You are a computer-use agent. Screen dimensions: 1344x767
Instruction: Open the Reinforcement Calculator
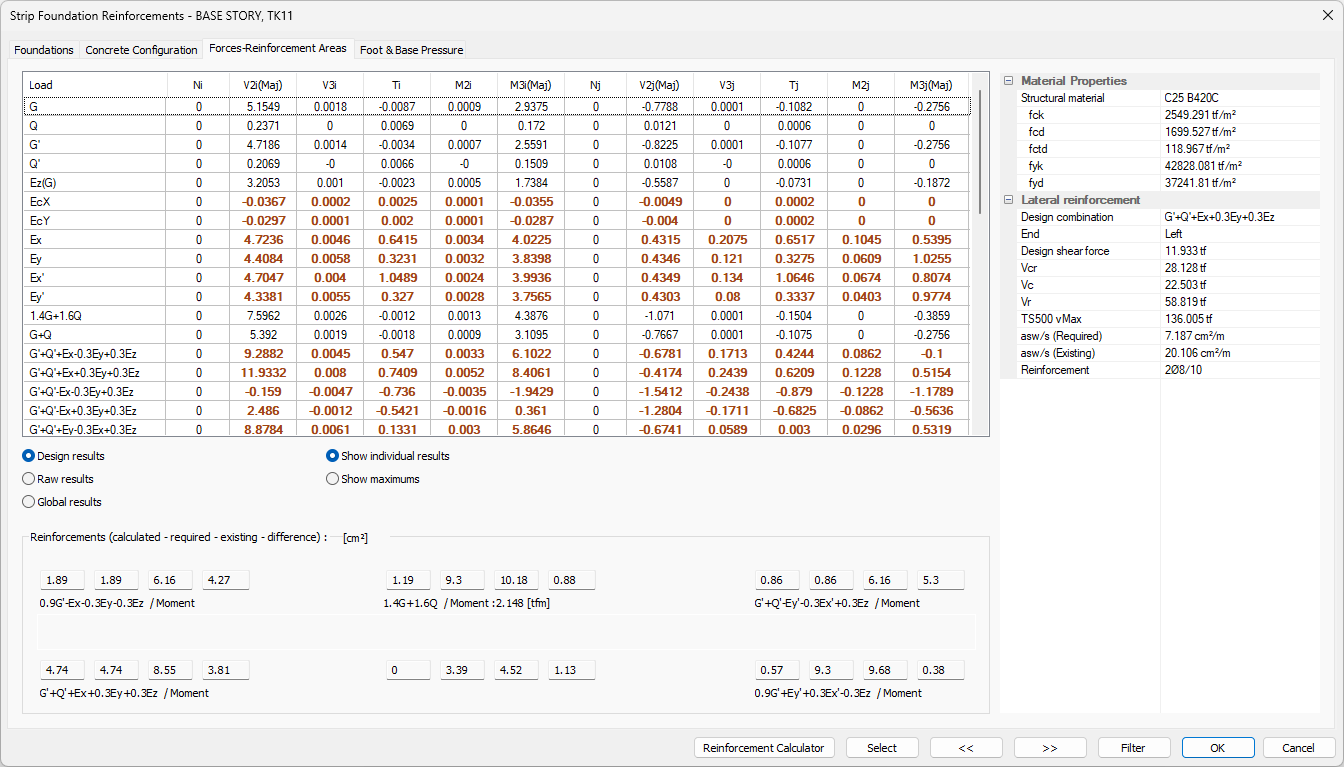tap(764, 748)
